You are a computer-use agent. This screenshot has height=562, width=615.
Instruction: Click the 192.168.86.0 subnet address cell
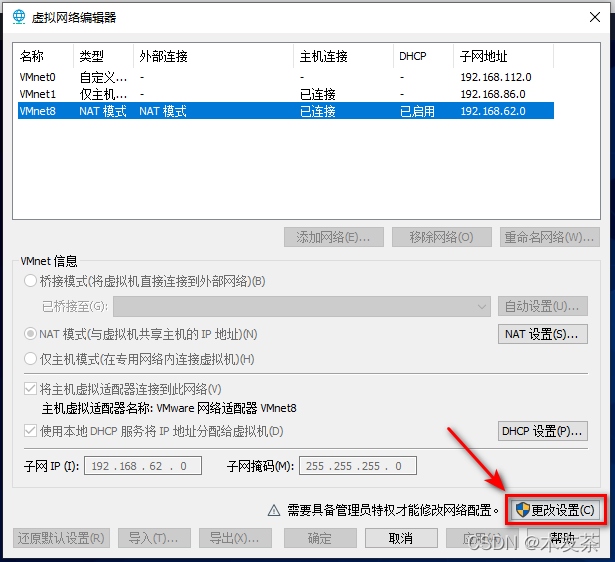[x=493, y=94]
